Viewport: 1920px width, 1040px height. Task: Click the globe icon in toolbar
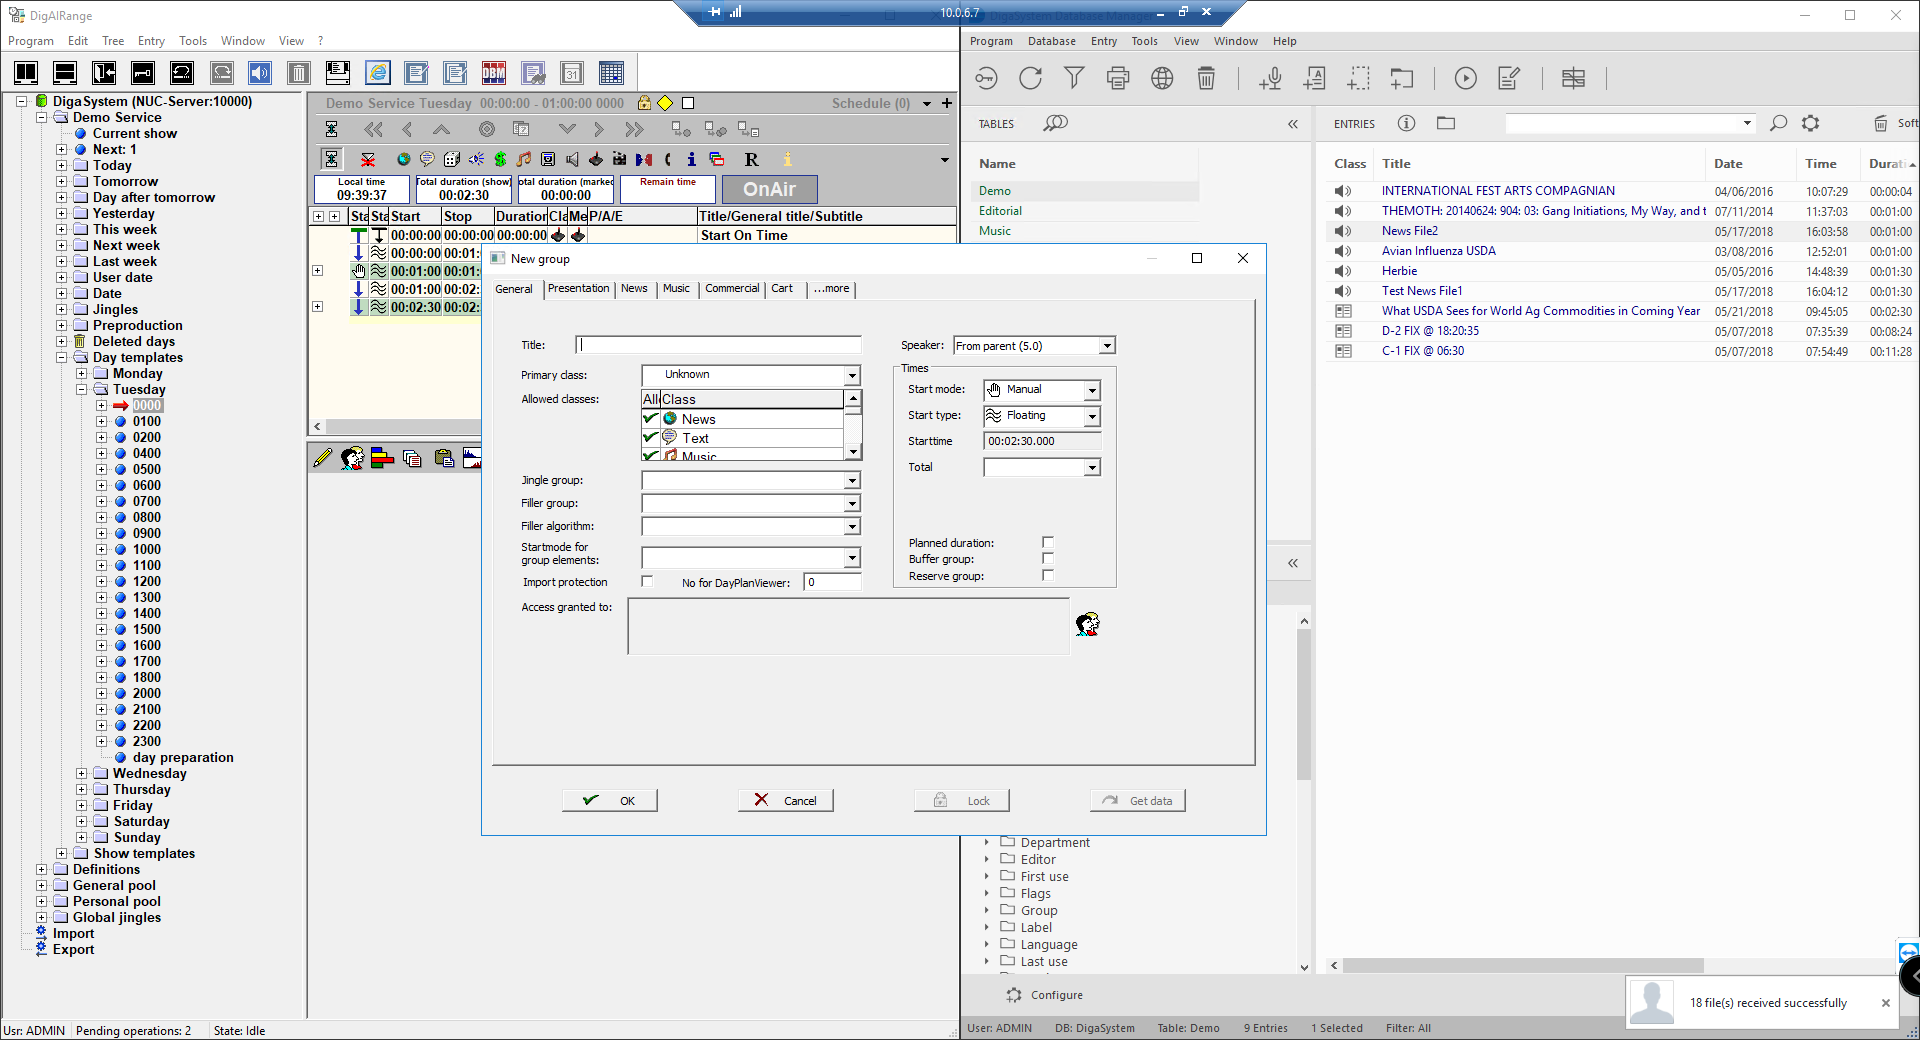click(x=1162, y=78)
